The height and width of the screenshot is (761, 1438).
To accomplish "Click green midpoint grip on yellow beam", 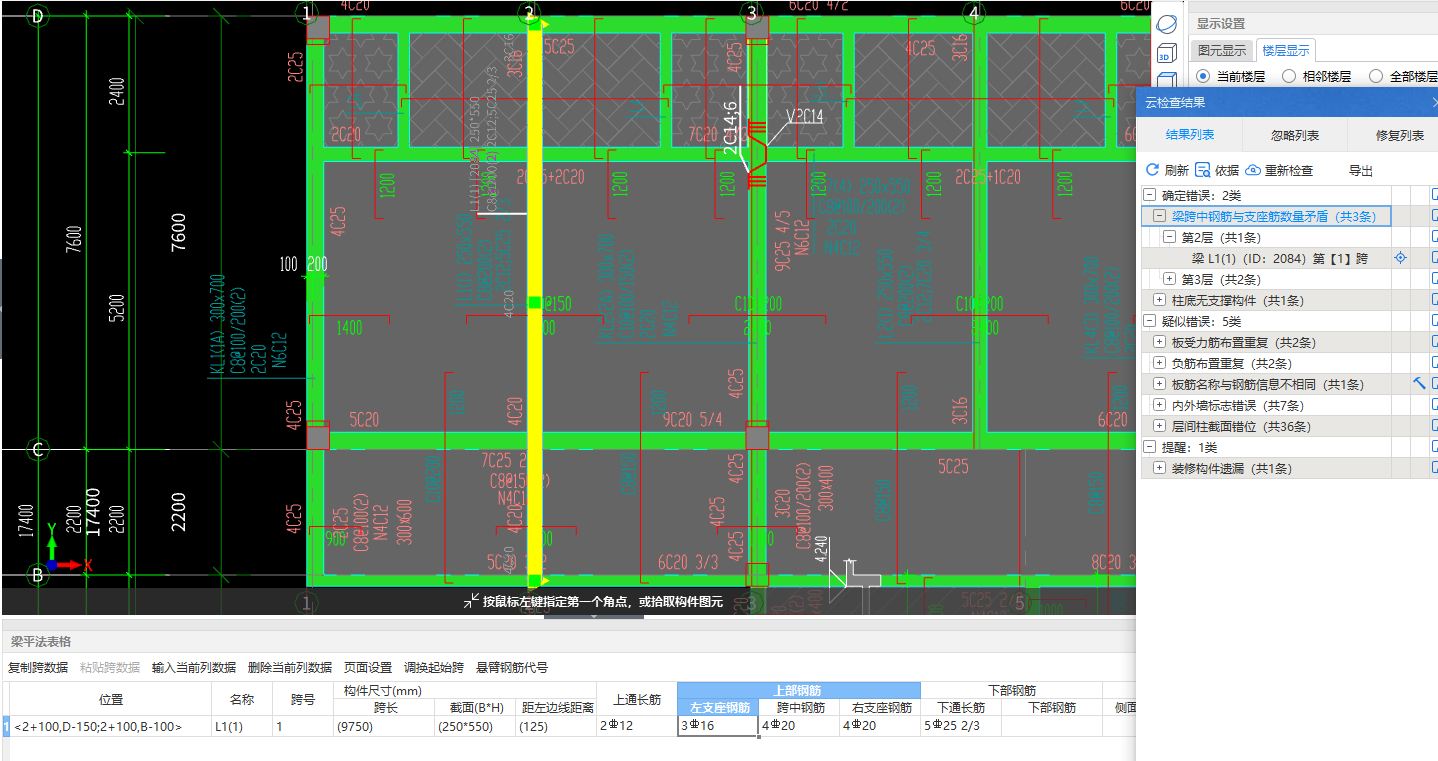I will click(x=535, y=302).
